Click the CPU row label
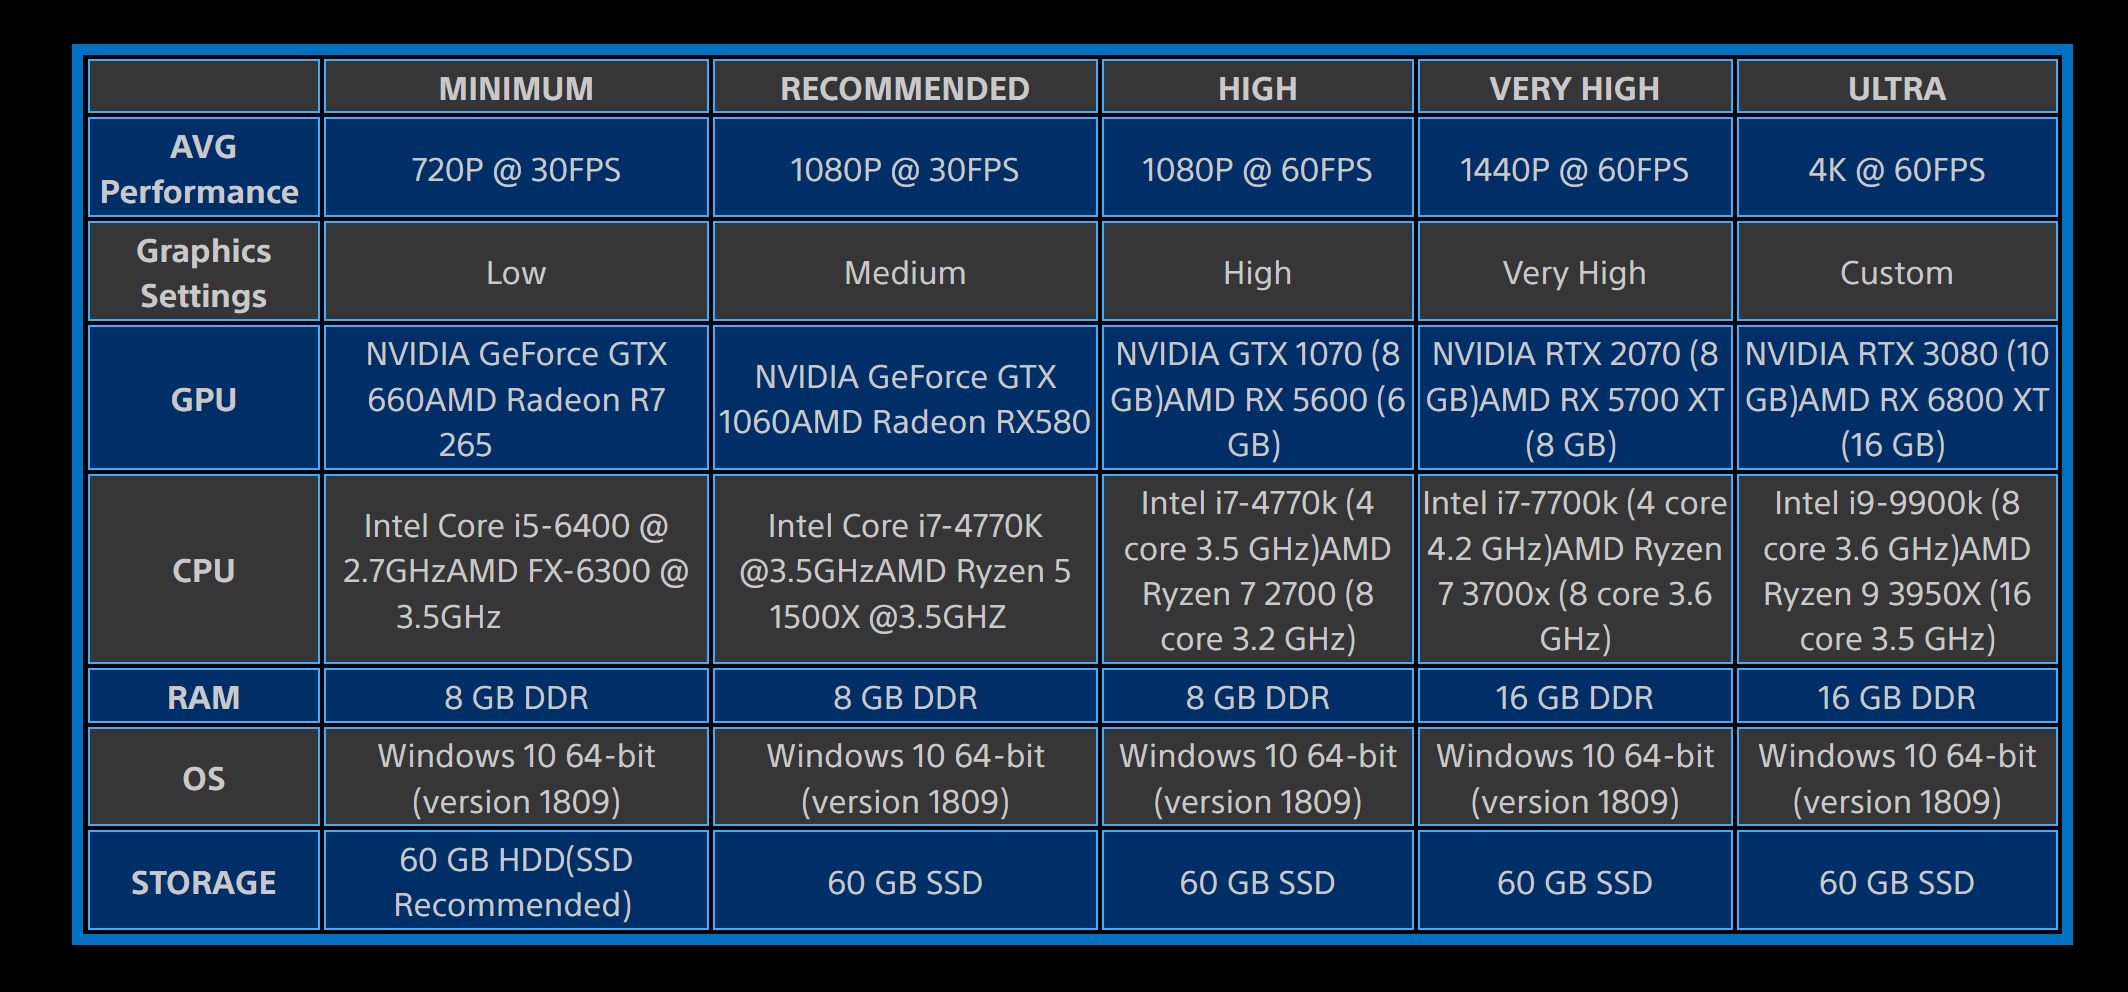Viewport: 2128px width, 992px height. coord(203,570)
